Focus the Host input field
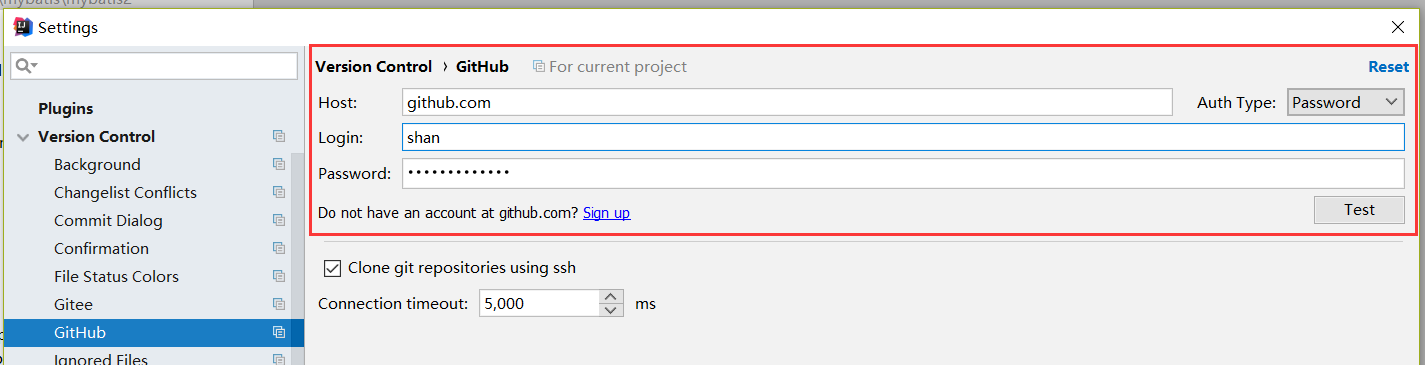This screenshot has width=1425, height=365. click(787, 102)
